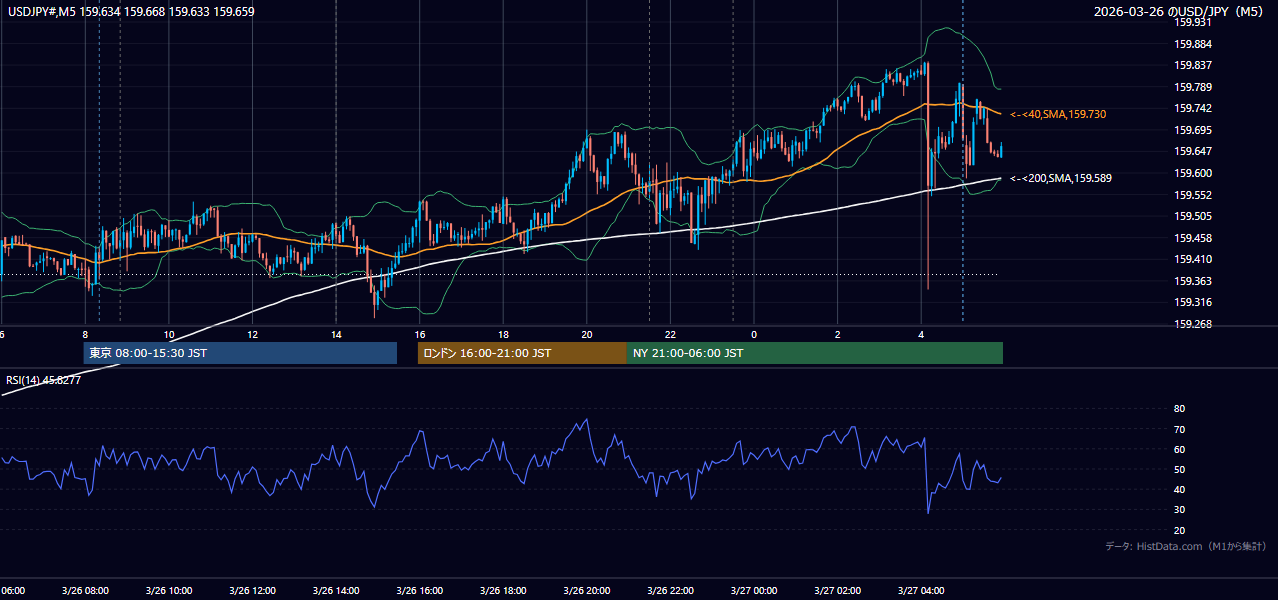Click price axis value 159.742
1278x600 pixels.
point(1193,108)
